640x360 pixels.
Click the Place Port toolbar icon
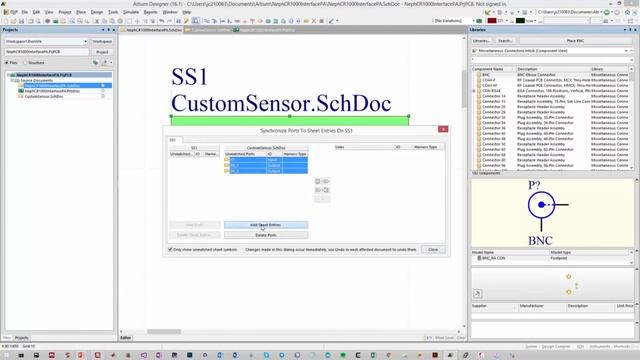click(x=306, y=21)
